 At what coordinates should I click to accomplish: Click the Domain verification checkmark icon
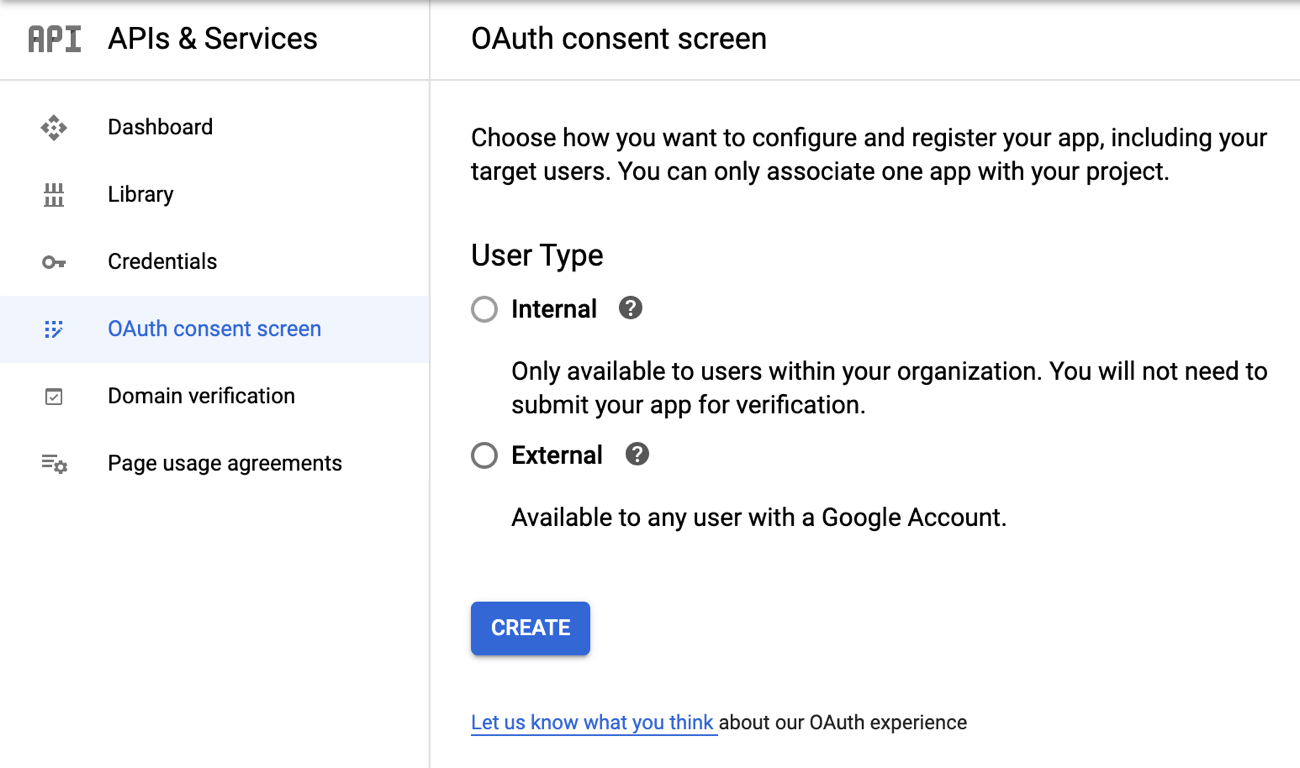click(x=55, y=396)
